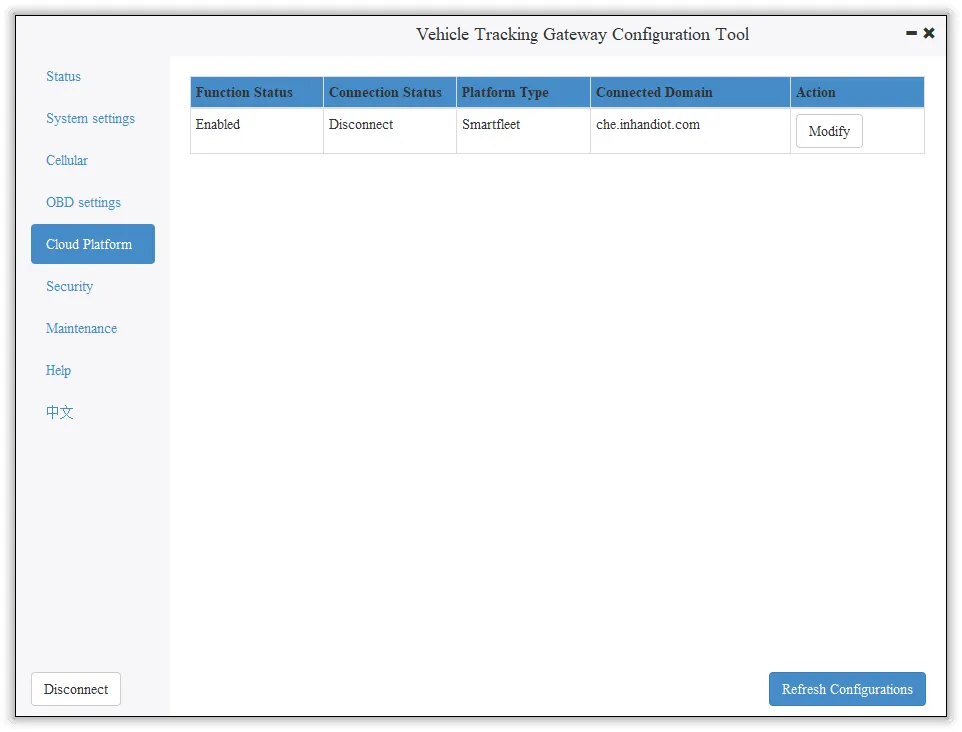Screen dimensions: 962x732
Task: Open the Help section
Action: coord(58,371)
